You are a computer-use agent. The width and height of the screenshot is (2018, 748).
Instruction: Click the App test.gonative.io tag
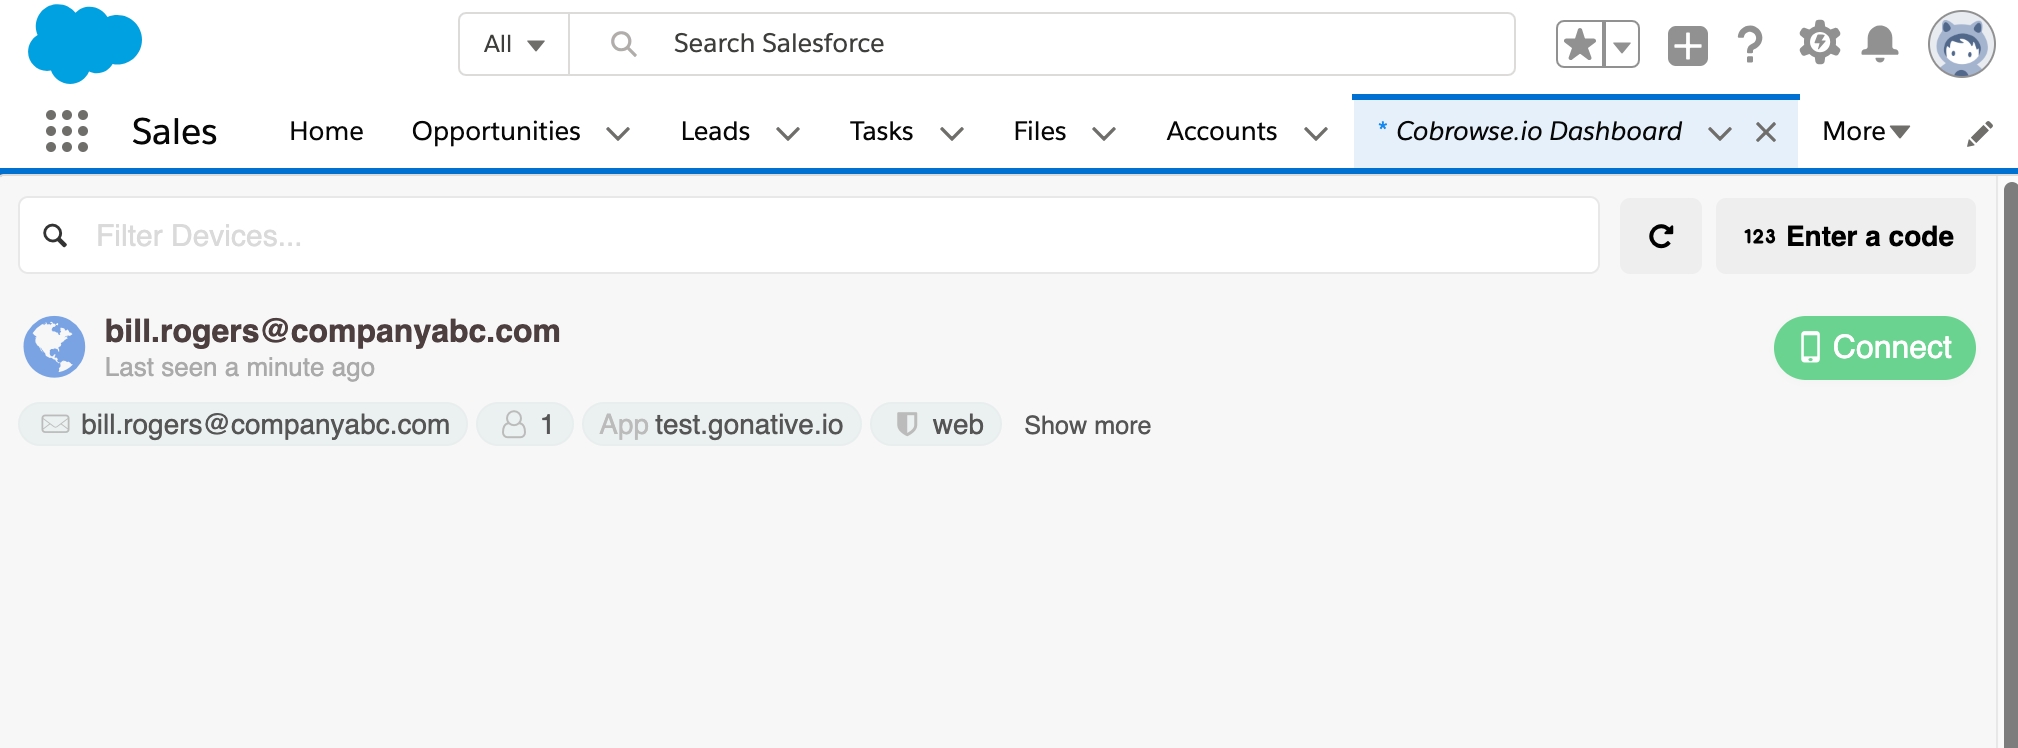click(x=722, y=424)
